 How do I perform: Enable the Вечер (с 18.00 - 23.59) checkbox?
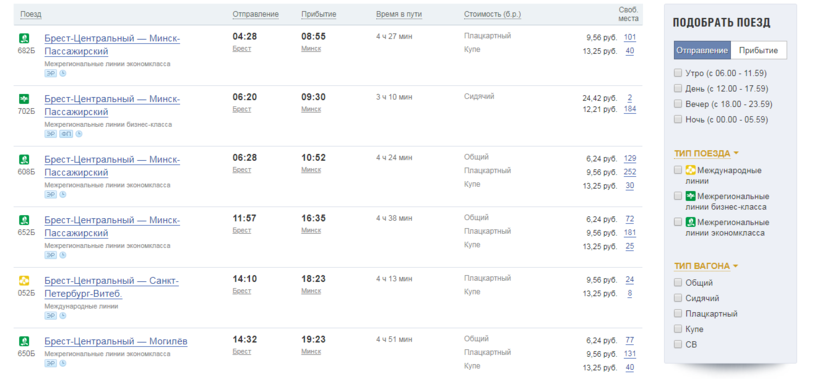tap(678, 104)
